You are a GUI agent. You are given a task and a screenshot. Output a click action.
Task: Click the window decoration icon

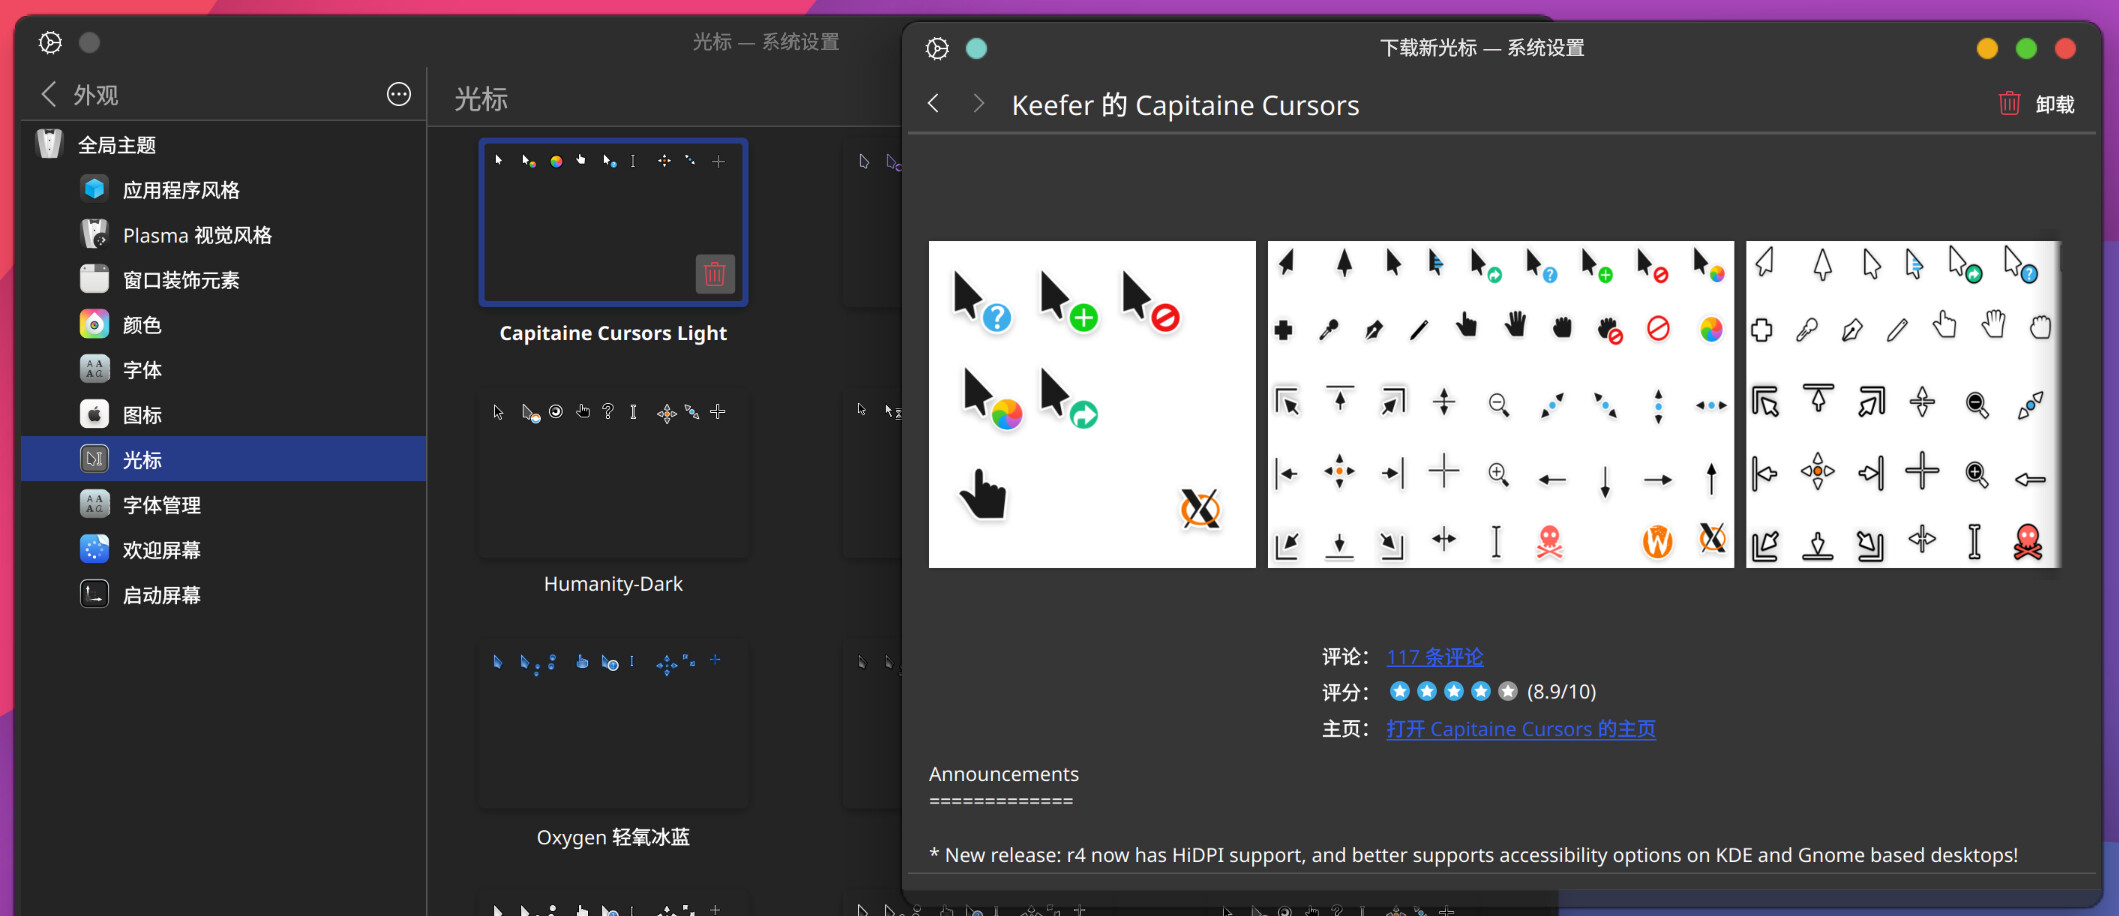(x=94, y=279)
